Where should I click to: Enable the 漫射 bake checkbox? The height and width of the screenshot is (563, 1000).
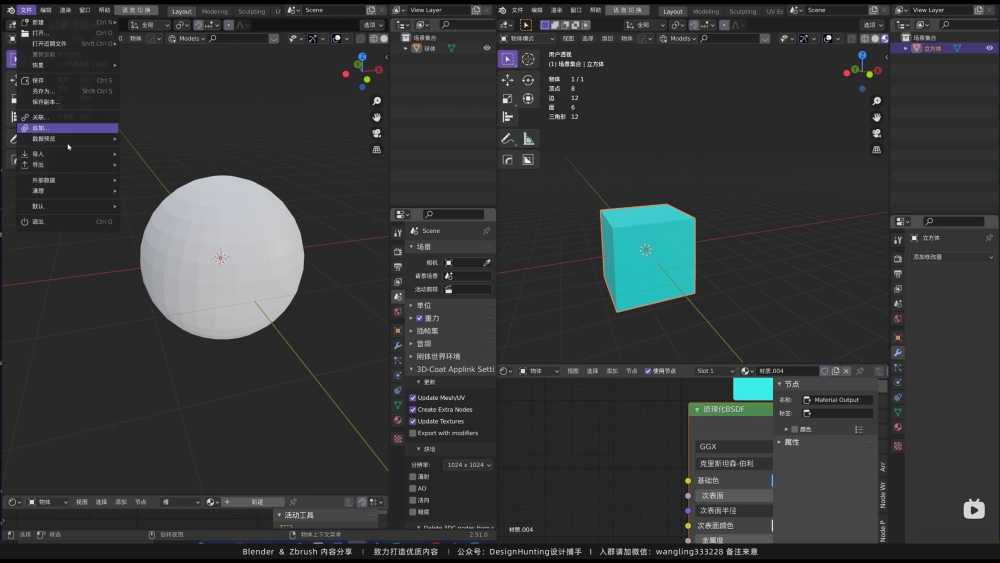(413, 476)
